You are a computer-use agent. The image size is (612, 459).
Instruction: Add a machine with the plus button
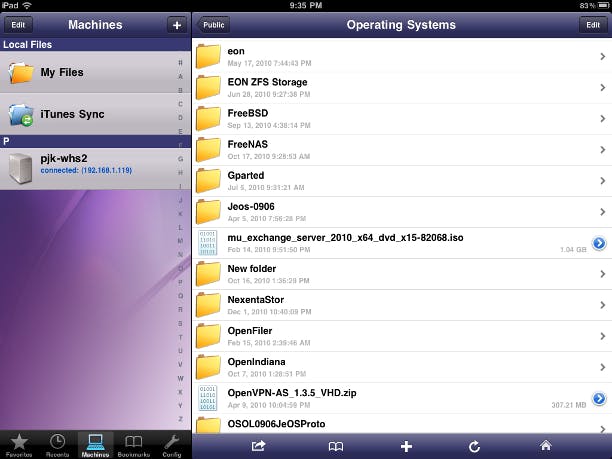tap(177, 25)
